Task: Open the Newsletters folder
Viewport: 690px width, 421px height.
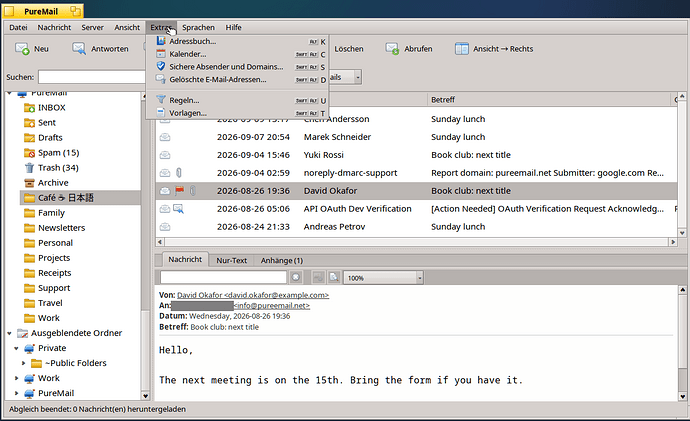Action: (x=61, y=228)
